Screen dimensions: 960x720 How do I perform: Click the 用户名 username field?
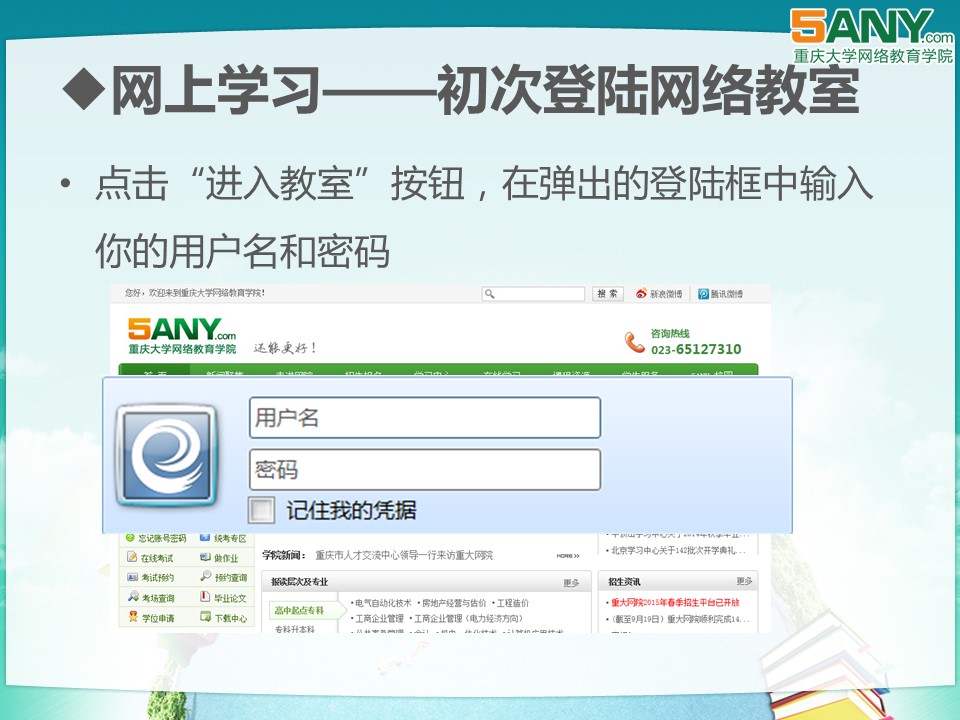[x=424, y=418]
